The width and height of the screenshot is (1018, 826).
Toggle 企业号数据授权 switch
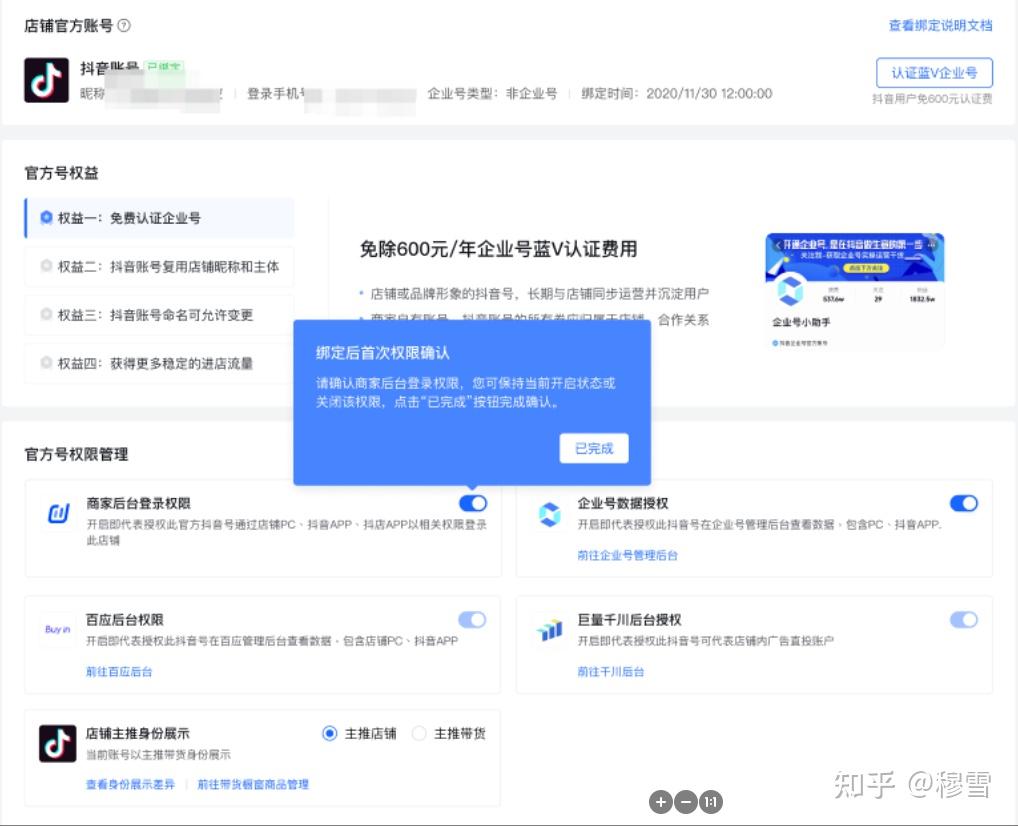[963, 503]
